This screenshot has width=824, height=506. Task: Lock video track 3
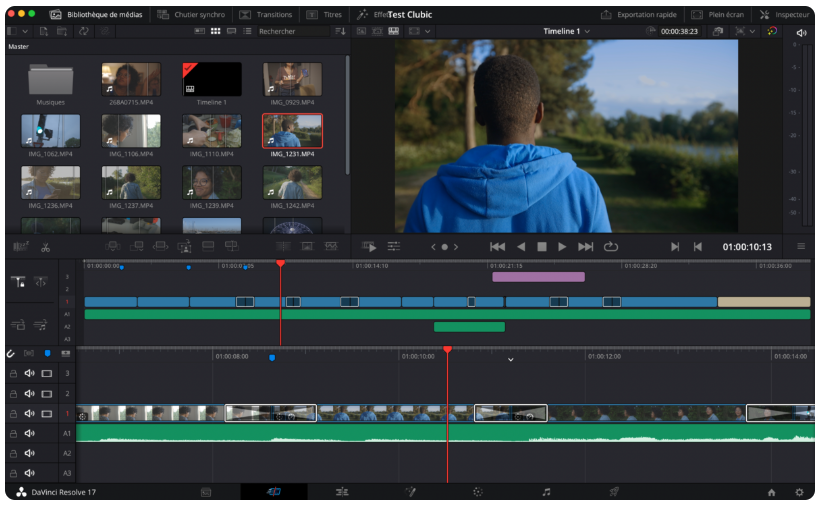tap(13, 373)
